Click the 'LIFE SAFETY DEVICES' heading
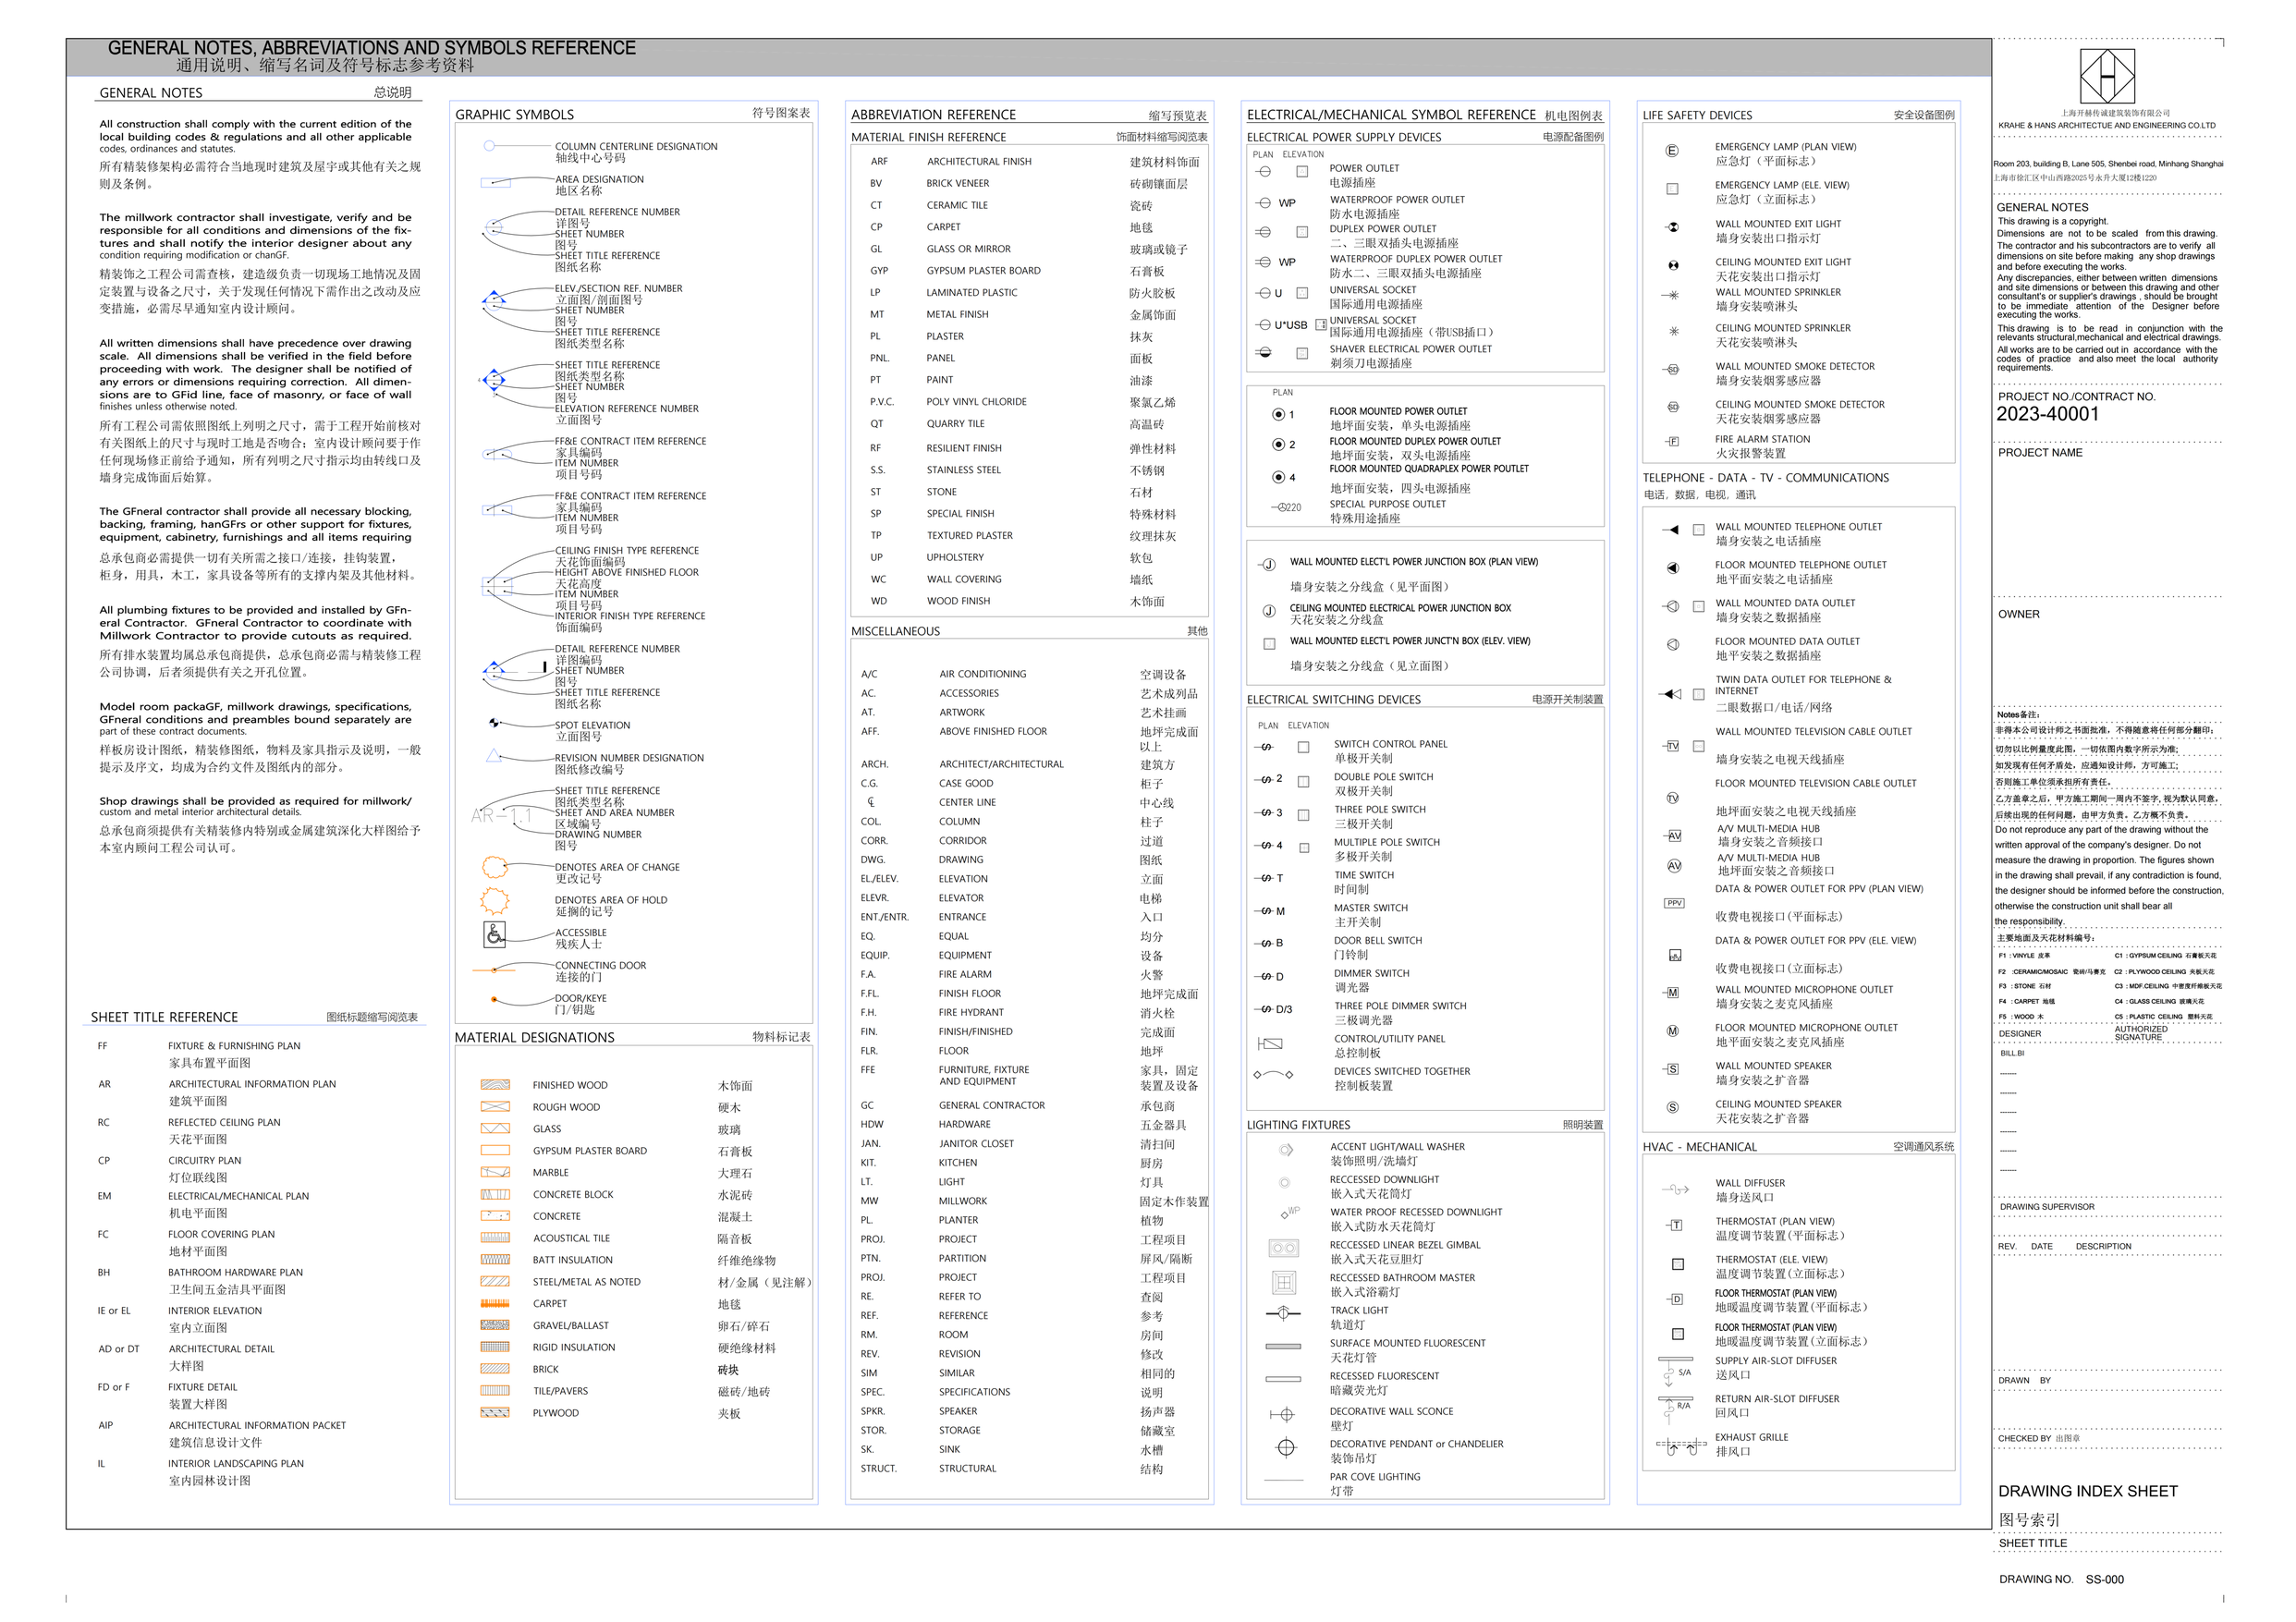 (1697, 115)
